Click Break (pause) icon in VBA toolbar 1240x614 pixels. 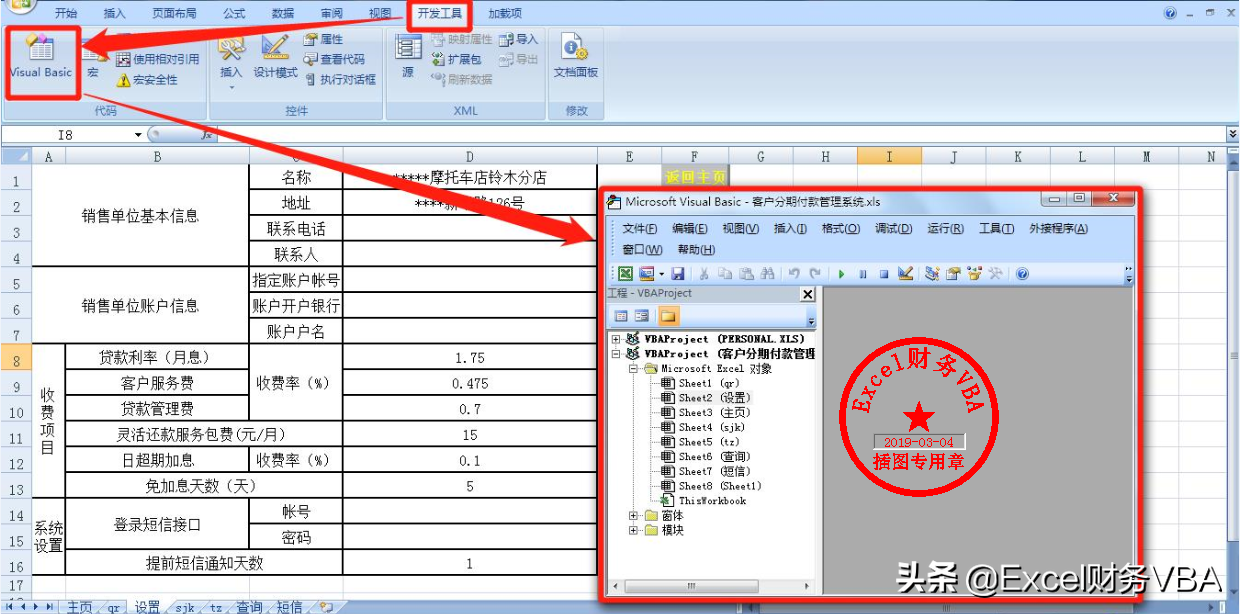point(862,273)
